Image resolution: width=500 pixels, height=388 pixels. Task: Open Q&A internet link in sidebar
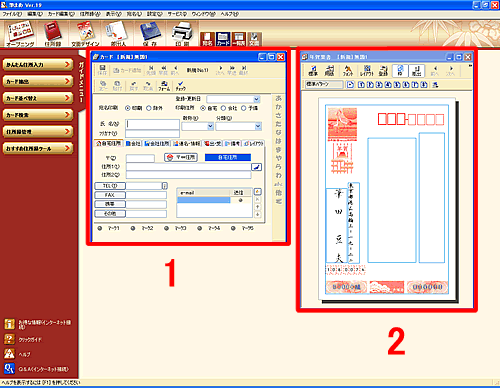click(37, 369)
